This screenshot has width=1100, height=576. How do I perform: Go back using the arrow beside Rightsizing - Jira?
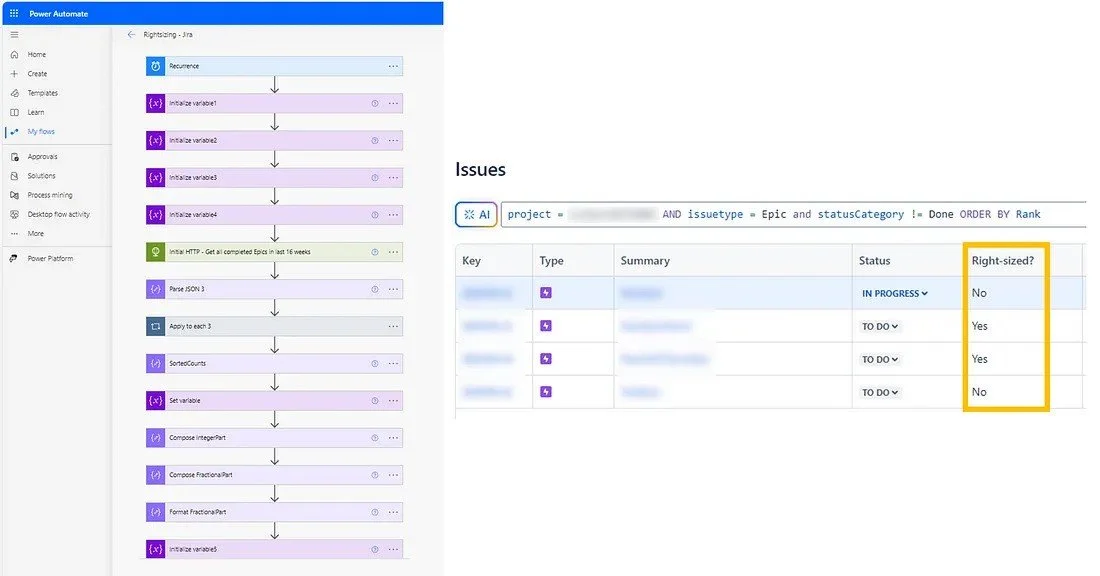pyautogui.click(x=131, y=34)
